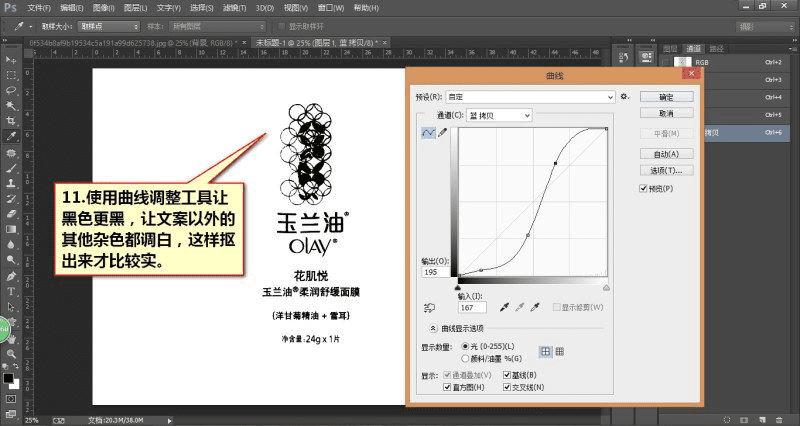Open the 预设(R) preset dropdown
This screenshot has width=800, height=426.
(529, 97)
